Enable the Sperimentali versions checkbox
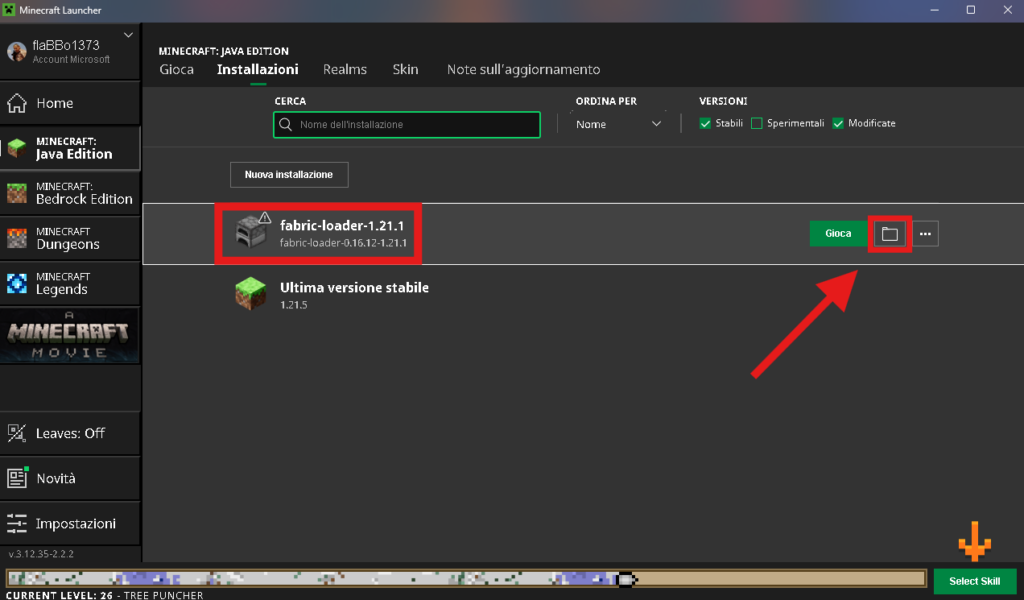The image size is (1024, 600). (757, 123)
